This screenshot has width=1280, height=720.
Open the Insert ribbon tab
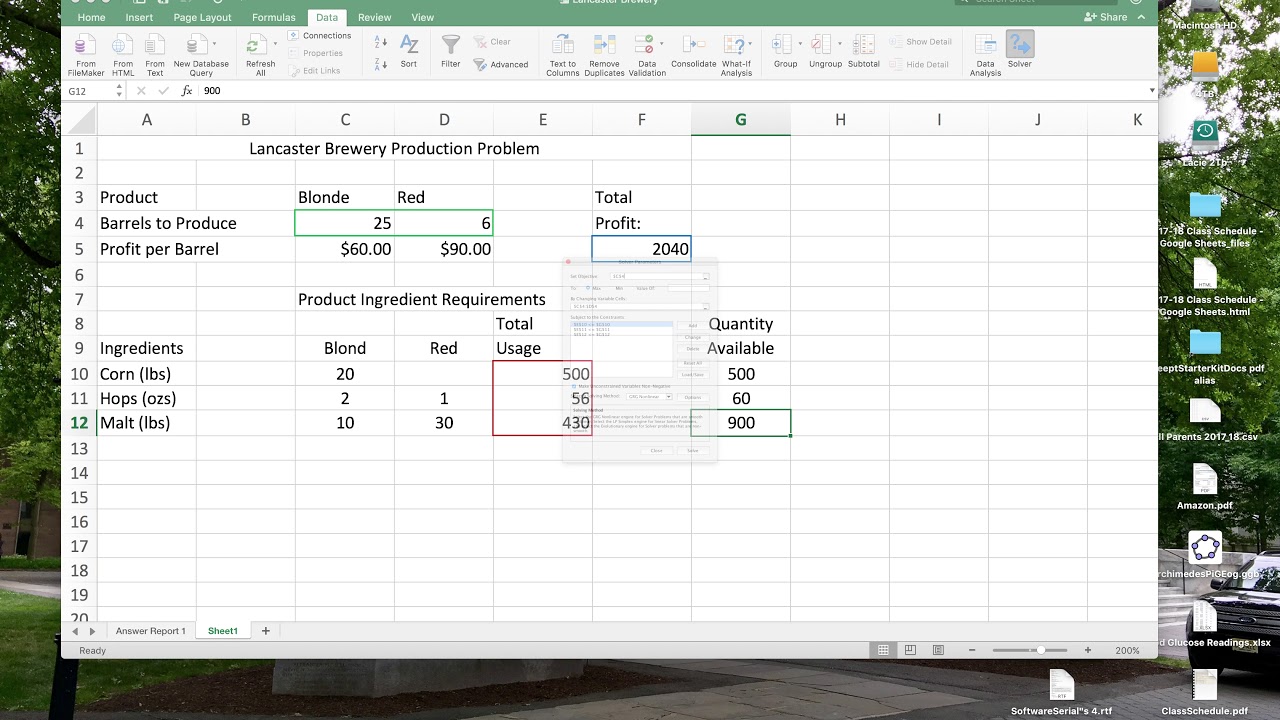tap(139, 17)
